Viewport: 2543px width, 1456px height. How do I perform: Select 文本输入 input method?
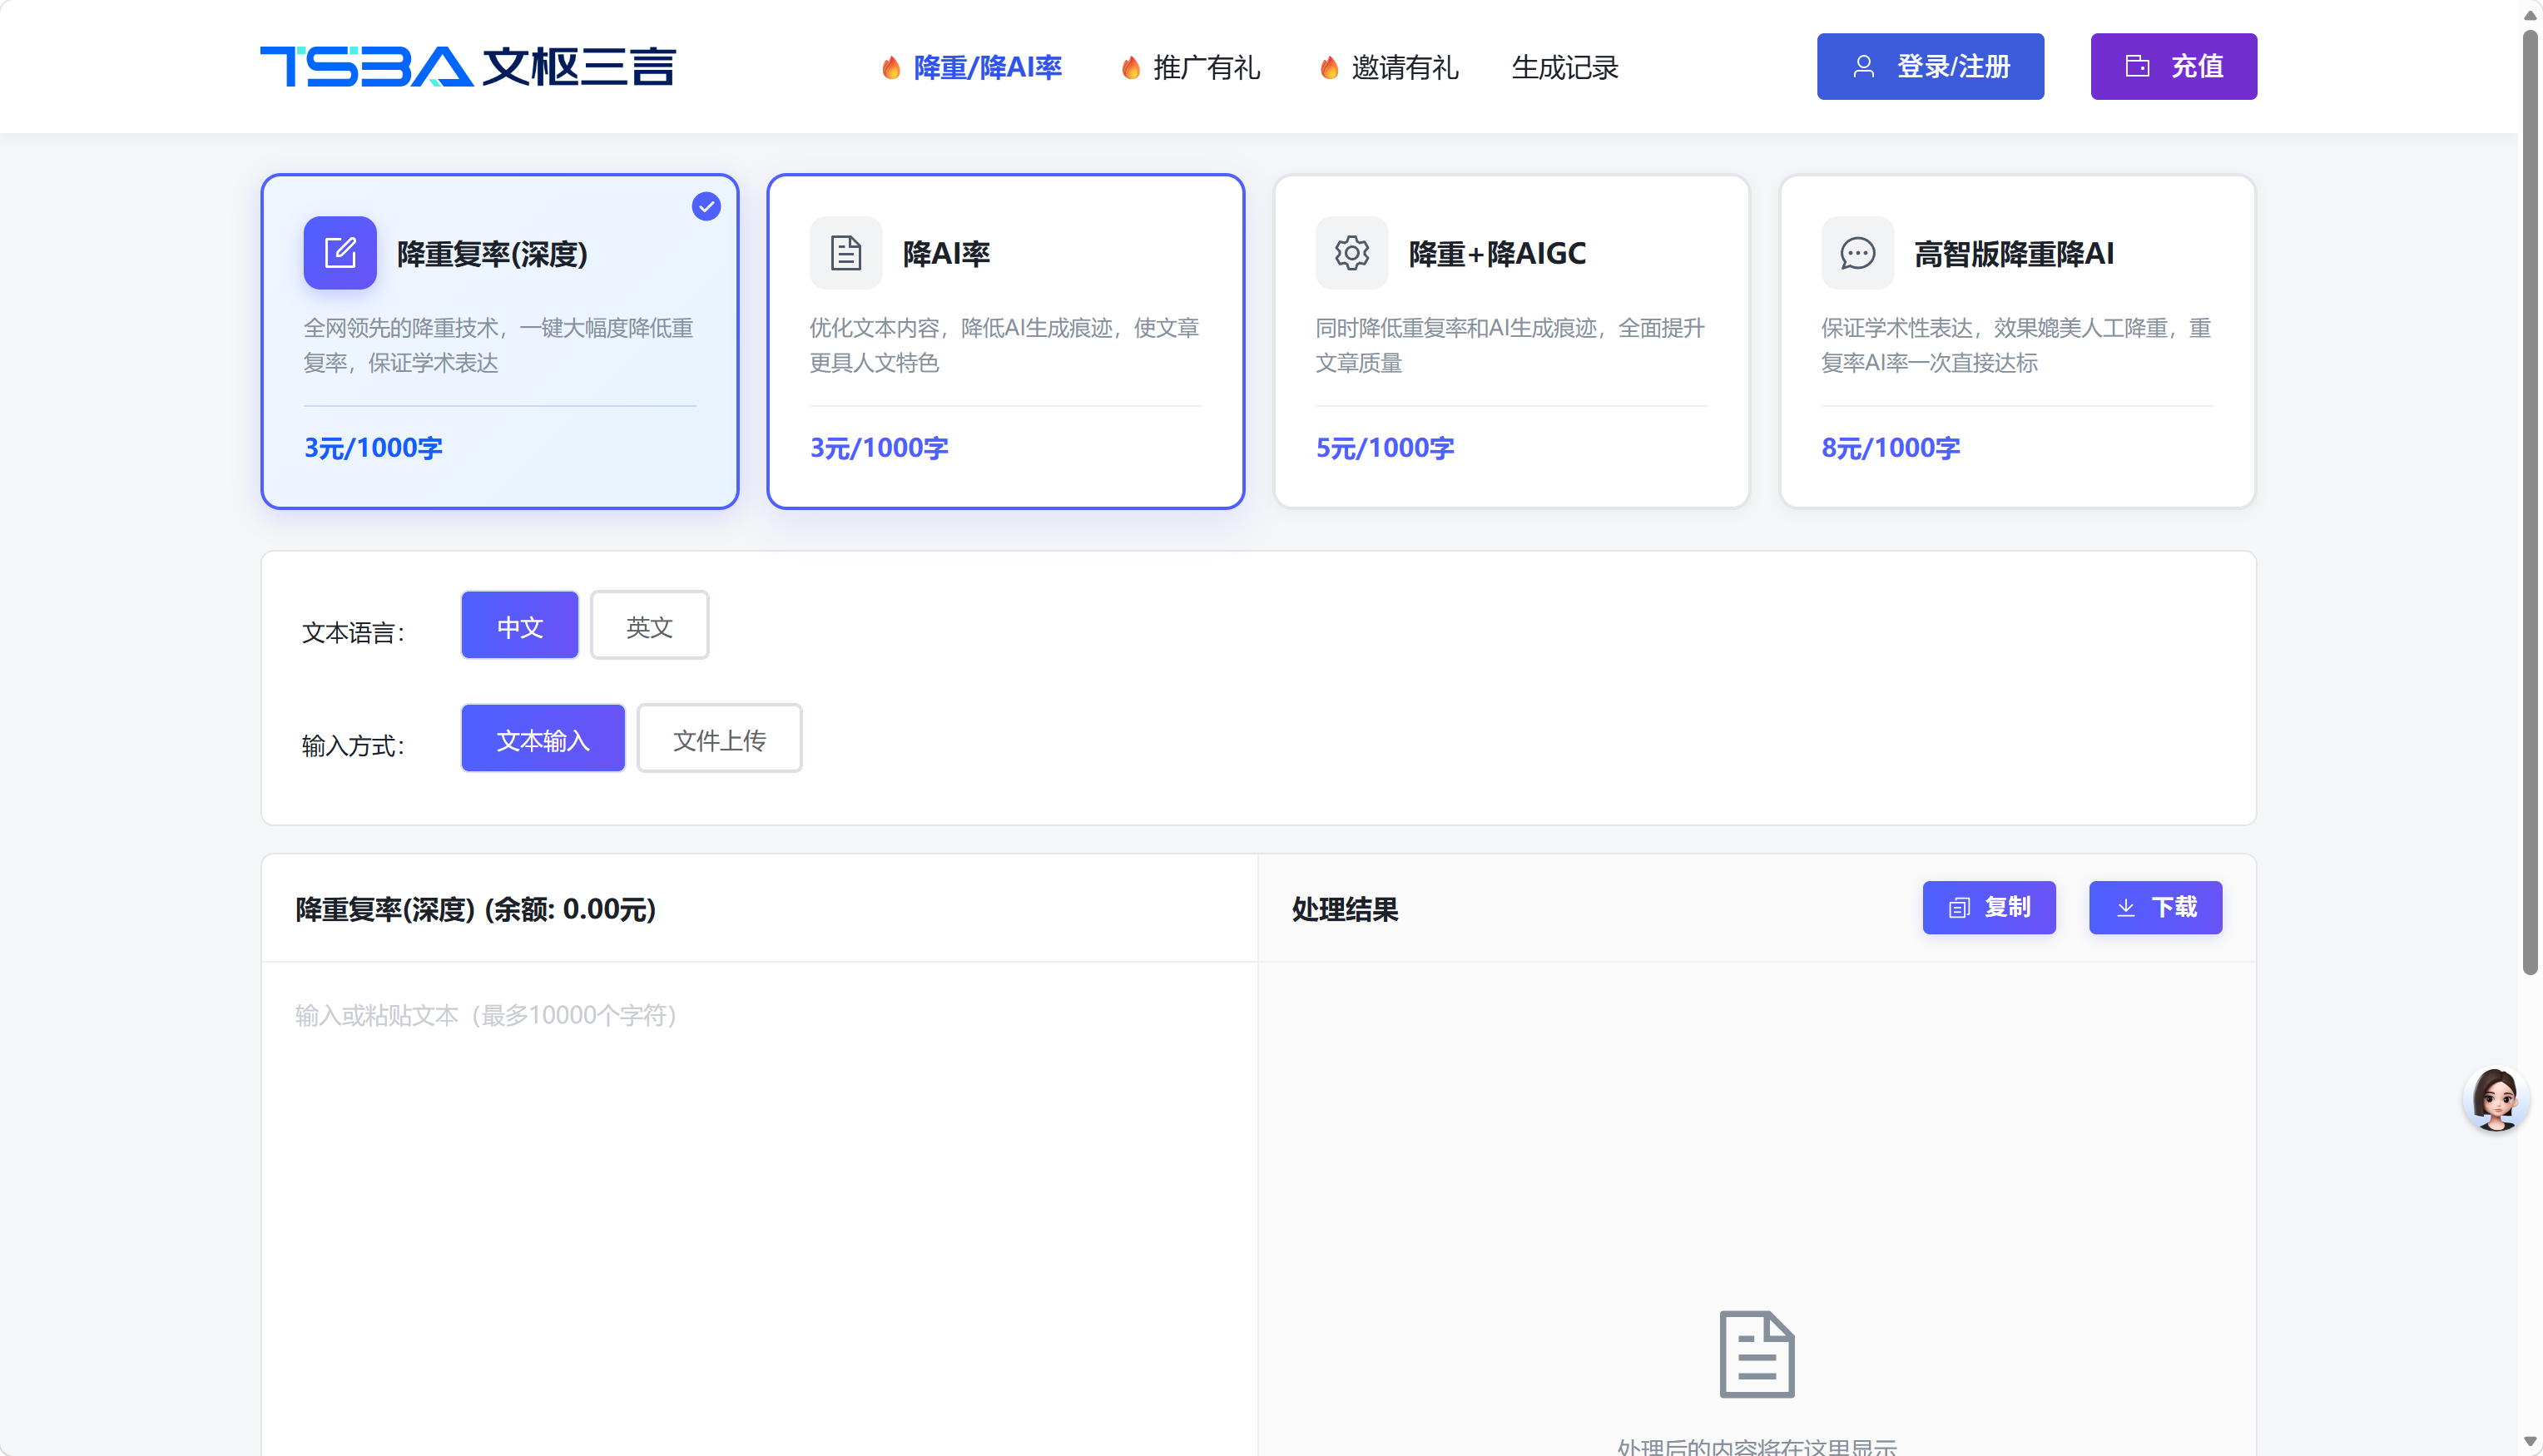tap(543, 739)
